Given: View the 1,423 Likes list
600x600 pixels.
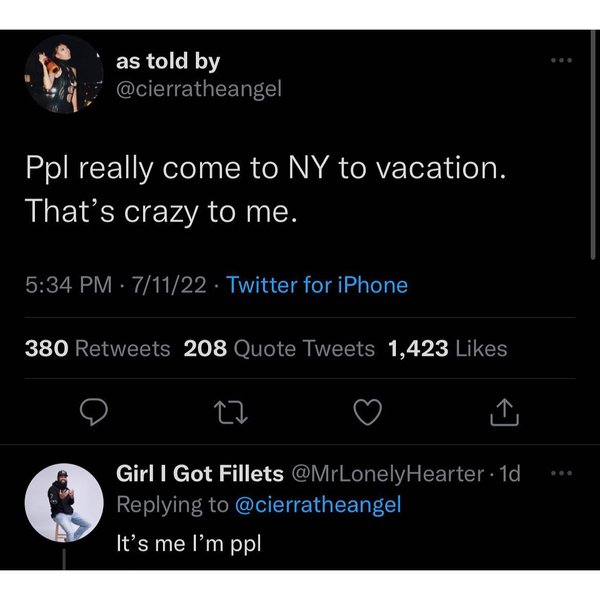Looking at the screenshot, I should tap(447, 349).
